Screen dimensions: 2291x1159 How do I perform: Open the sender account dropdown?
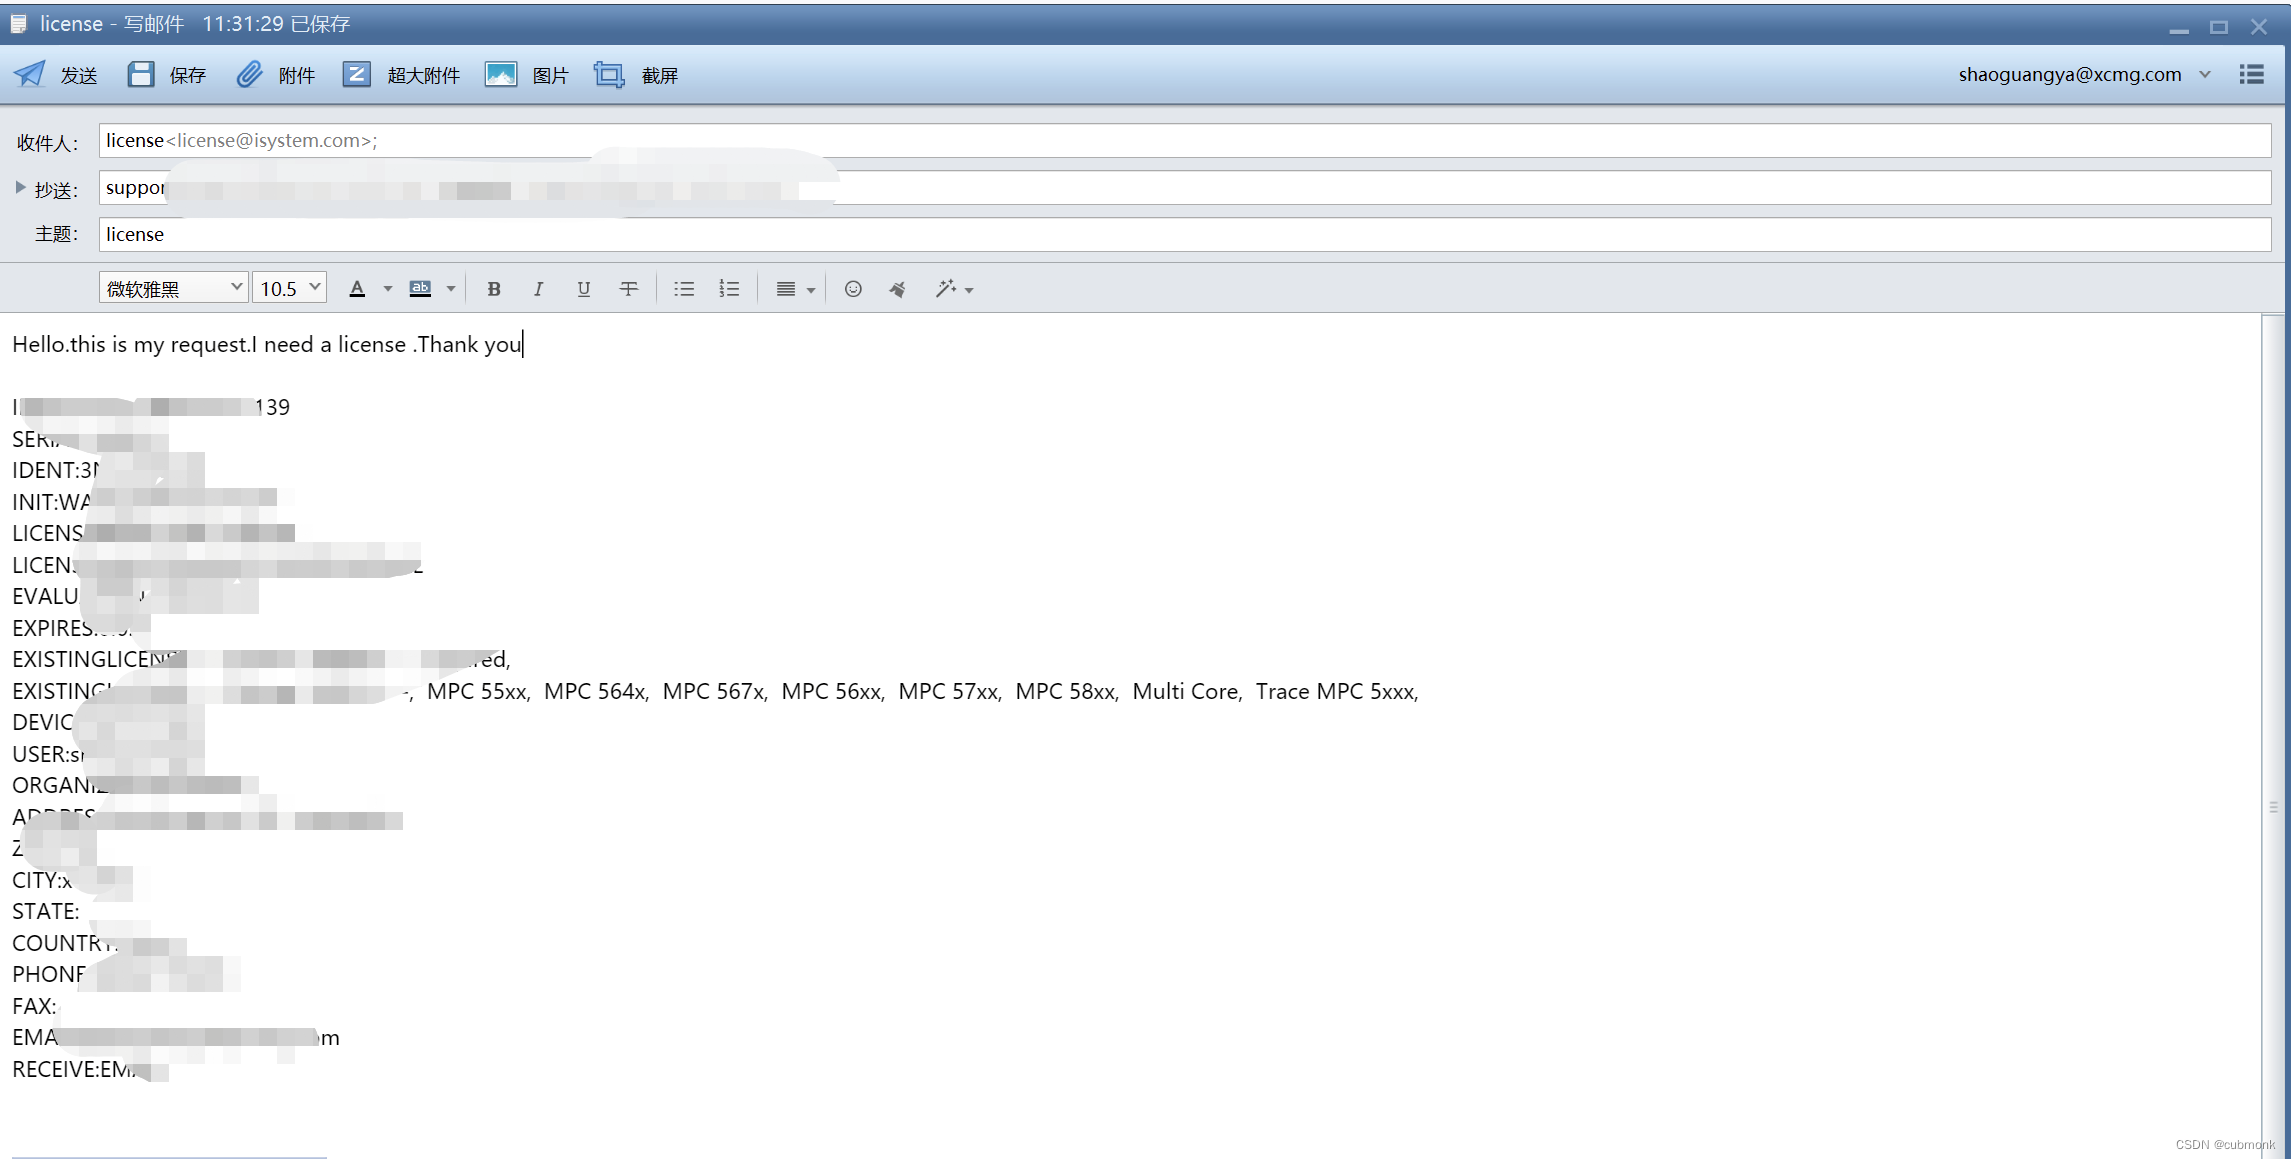tap(2205, 75)
